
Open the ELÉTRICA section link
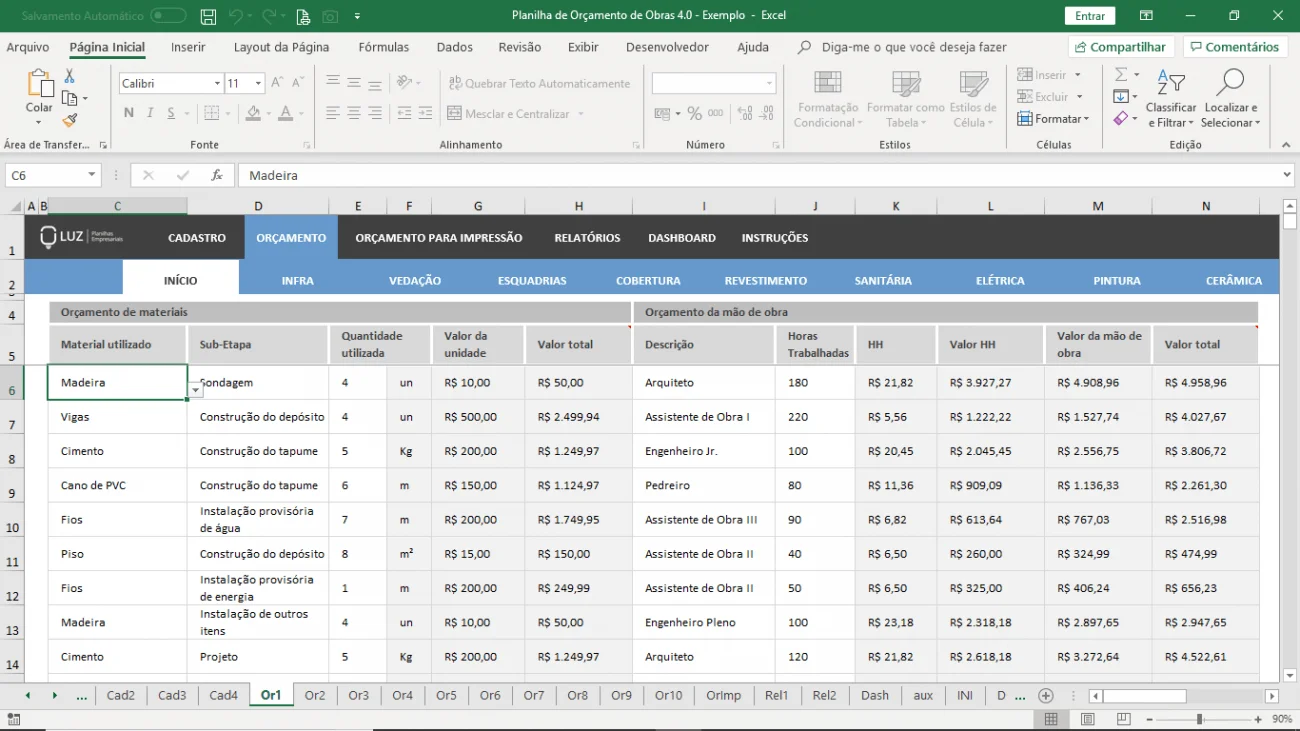[x=1000, y=281]
